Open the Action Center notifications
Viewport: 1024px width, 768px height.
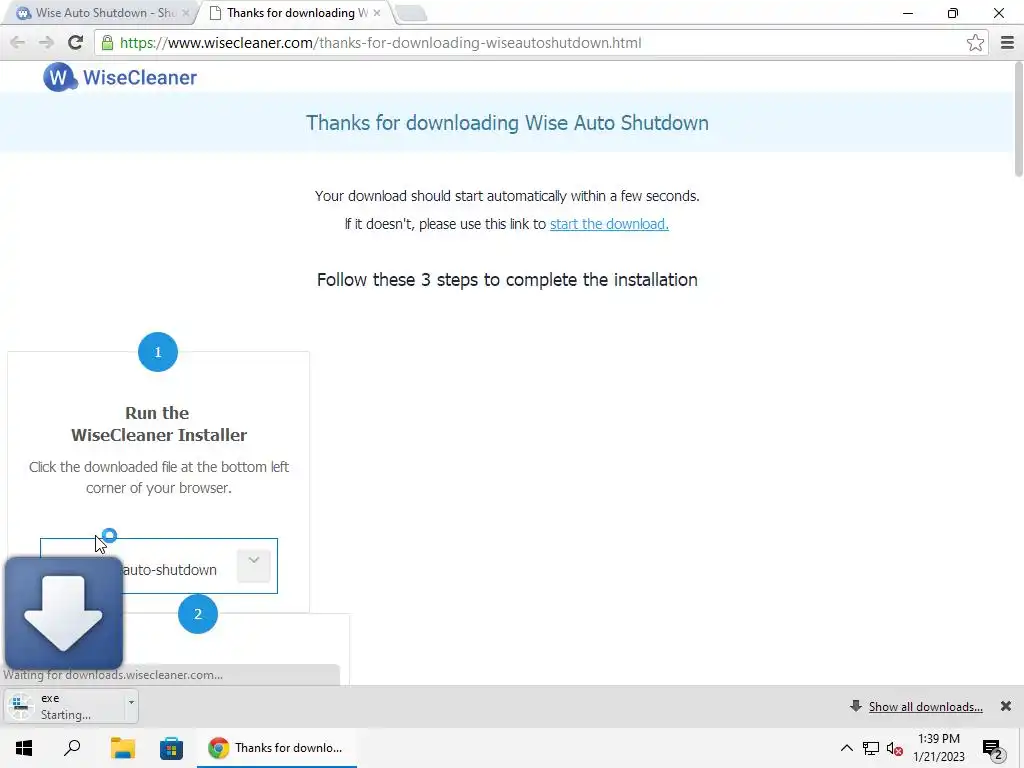[x=992, y=748]
